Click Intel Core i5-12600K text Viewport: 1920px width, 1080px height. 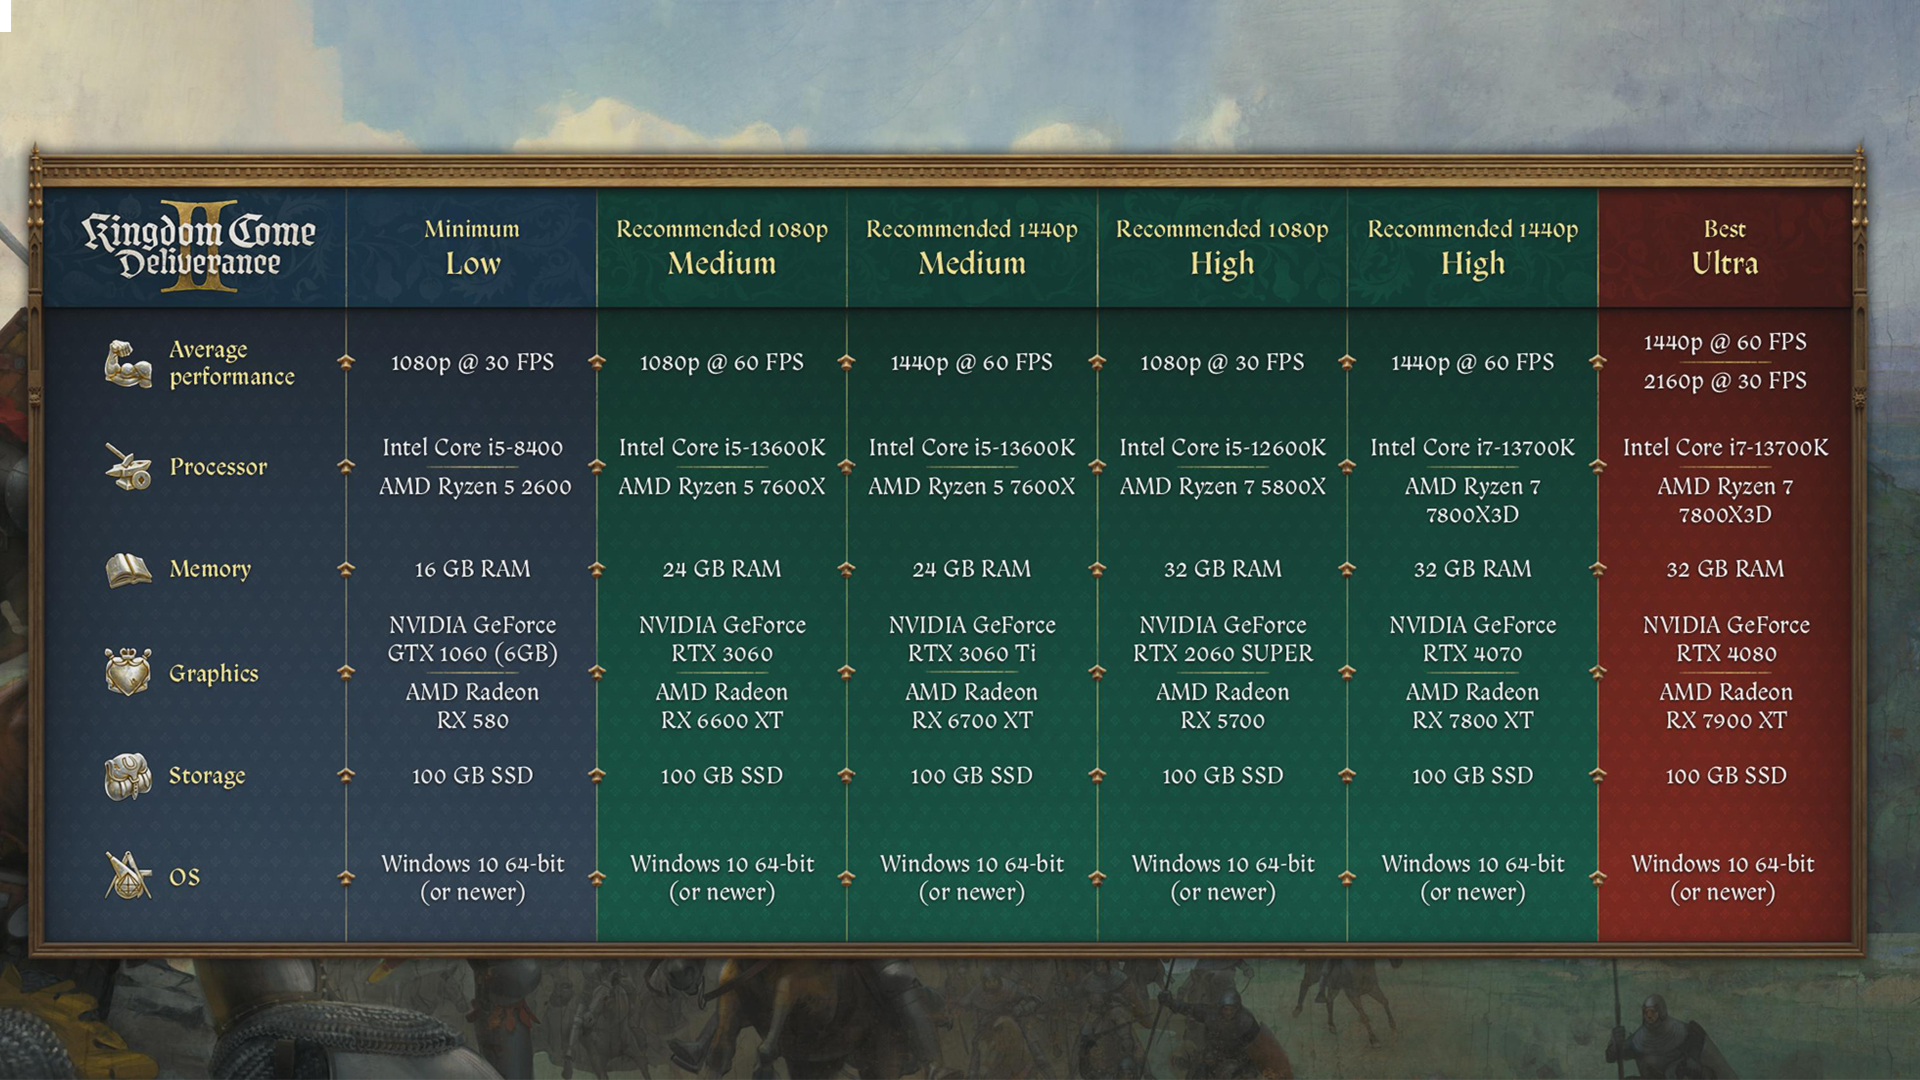pos(1222,448)
